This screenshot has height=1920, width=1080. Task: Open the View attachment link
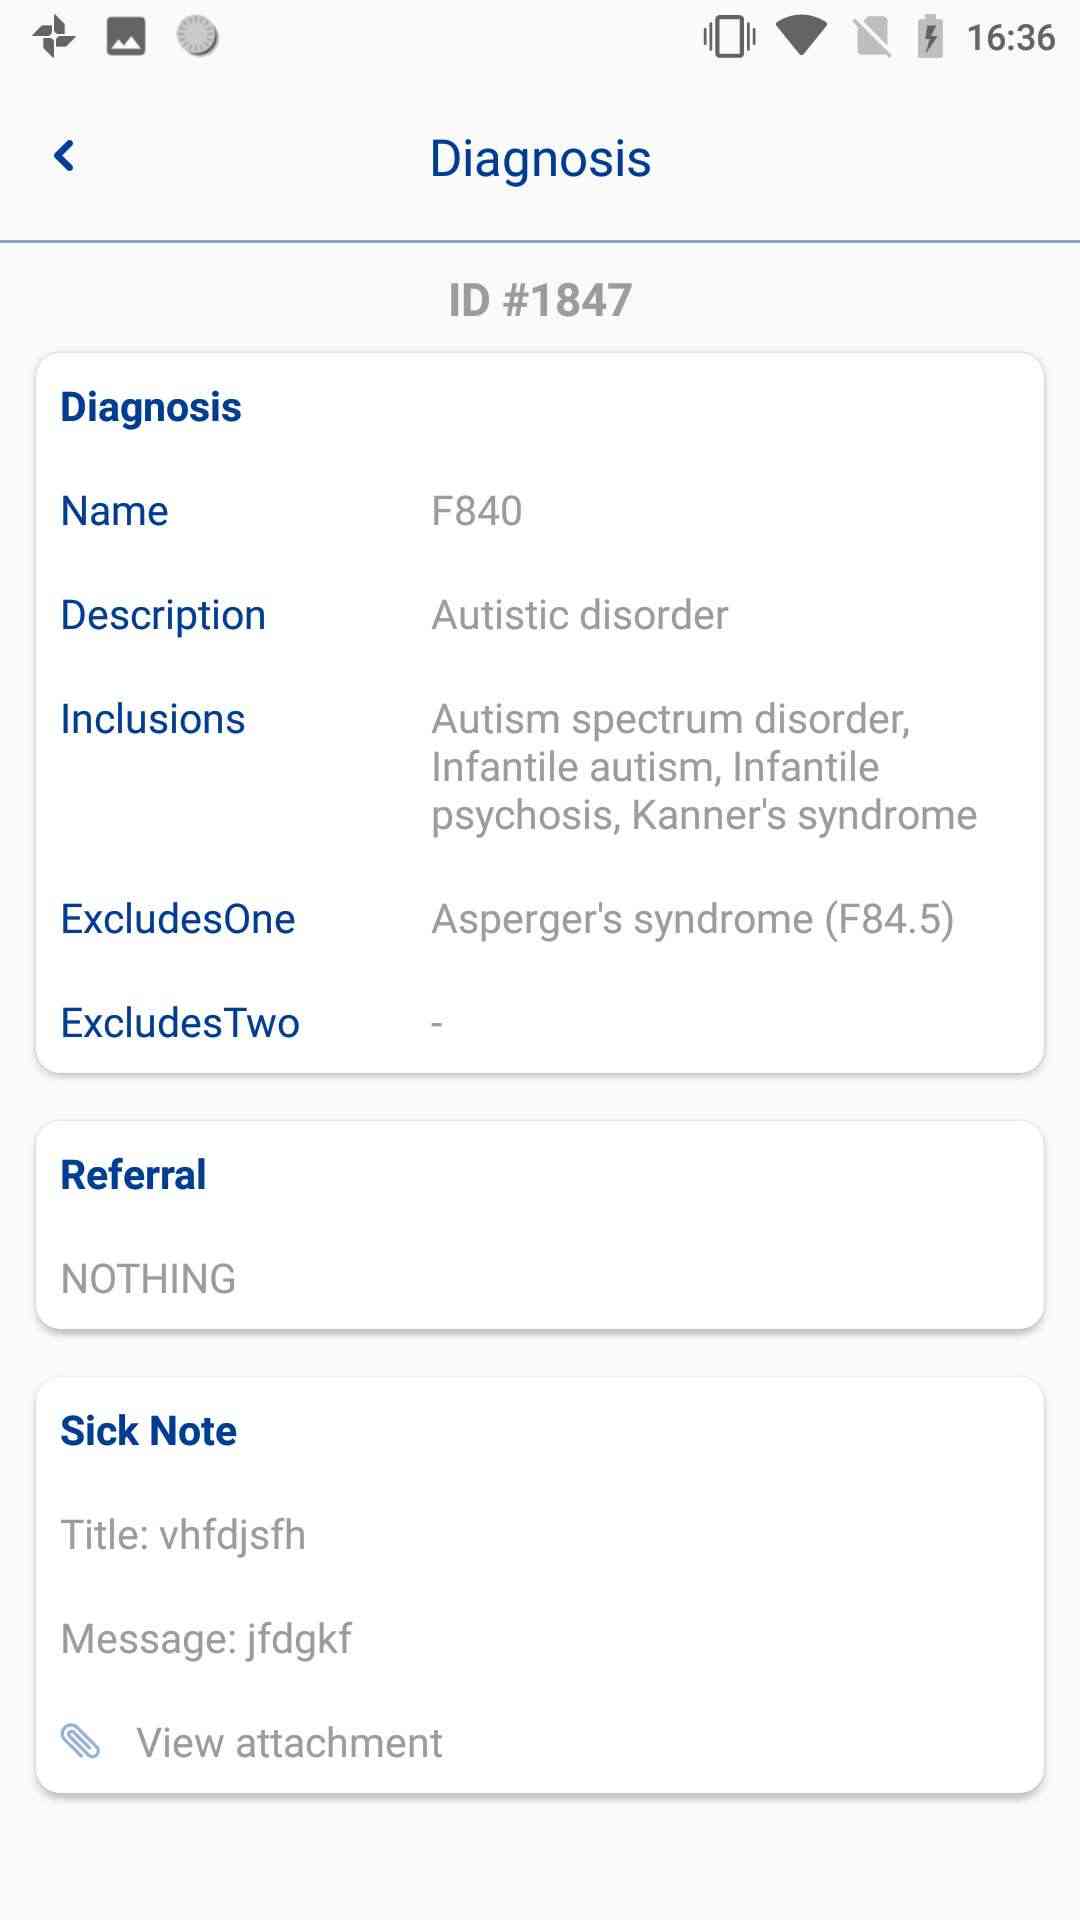tap(289, 1743)
